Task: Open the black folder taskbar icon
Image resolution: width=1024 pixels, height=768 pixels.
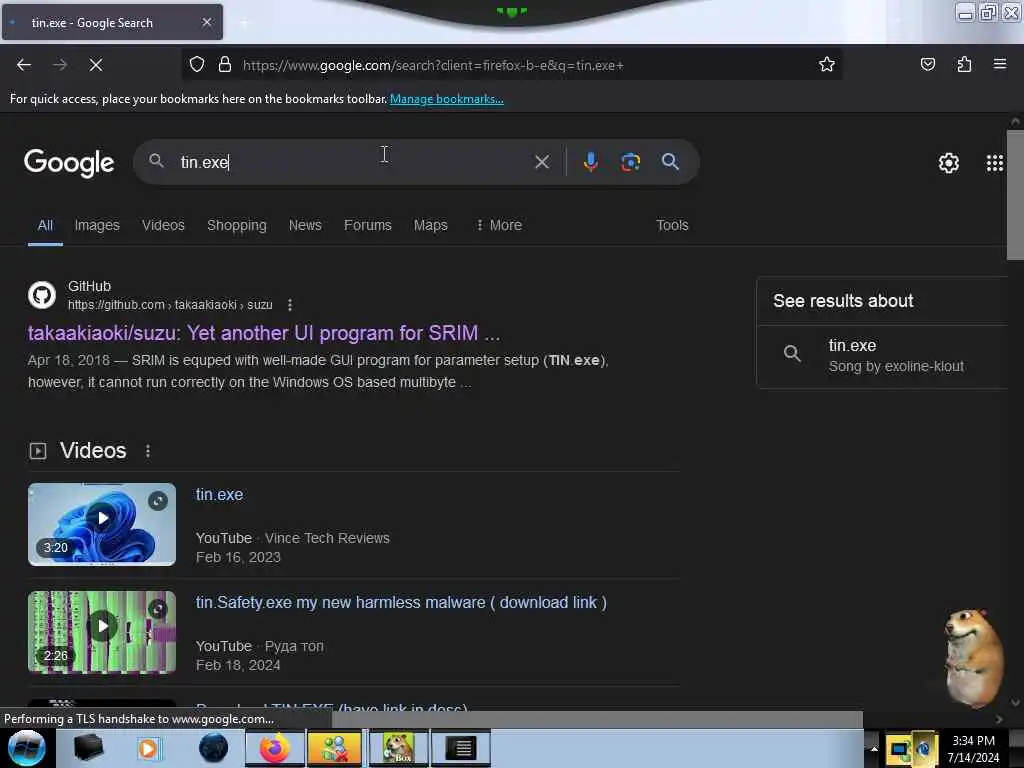Action: pos(88,748)
